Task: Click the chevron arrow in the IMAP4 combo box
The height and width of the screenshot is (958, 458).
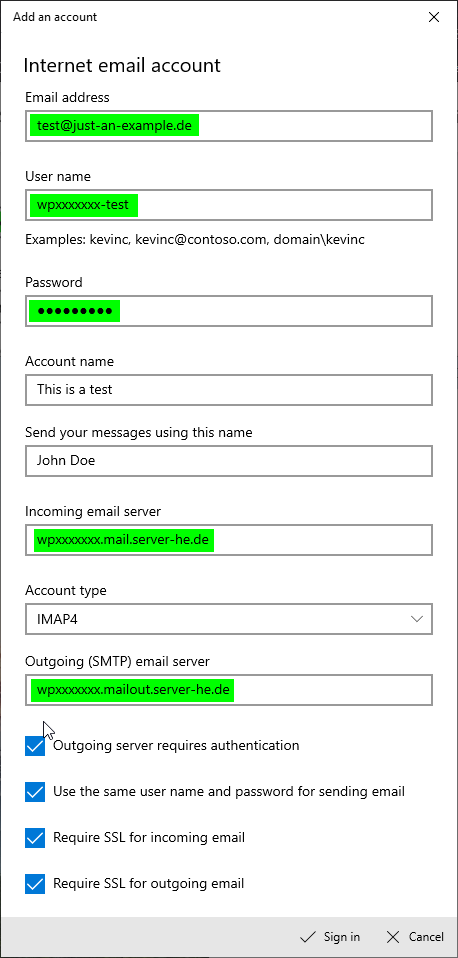Action: click(417, 619)
